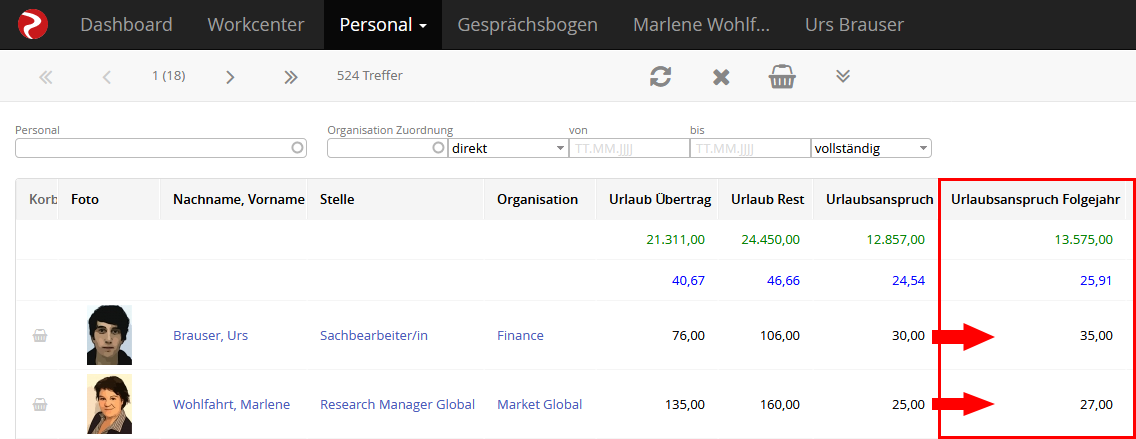Image resolution: width=1136 pixels, height=439 pixels.
Task: Open the Gesprächsbogen tab
Action: [527, 25]
